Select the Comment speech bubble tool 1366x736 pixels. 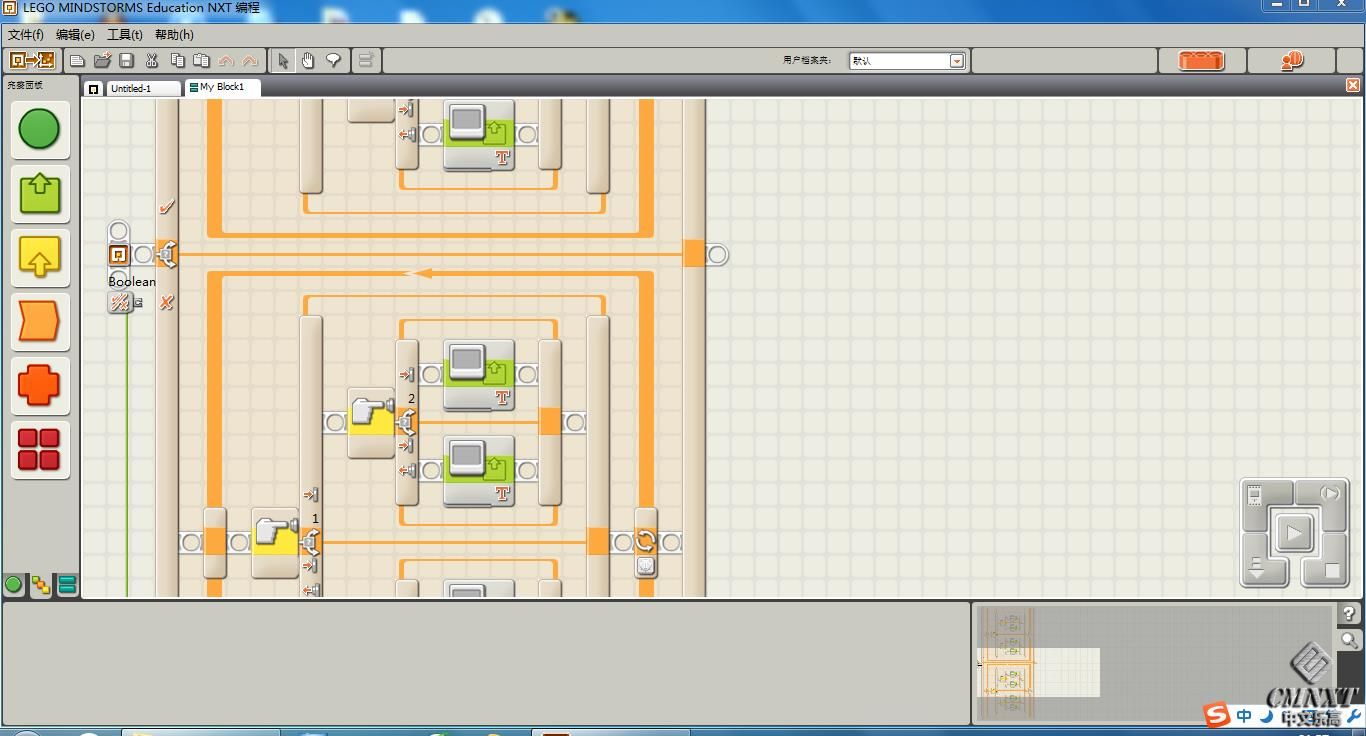coord(333,61)
